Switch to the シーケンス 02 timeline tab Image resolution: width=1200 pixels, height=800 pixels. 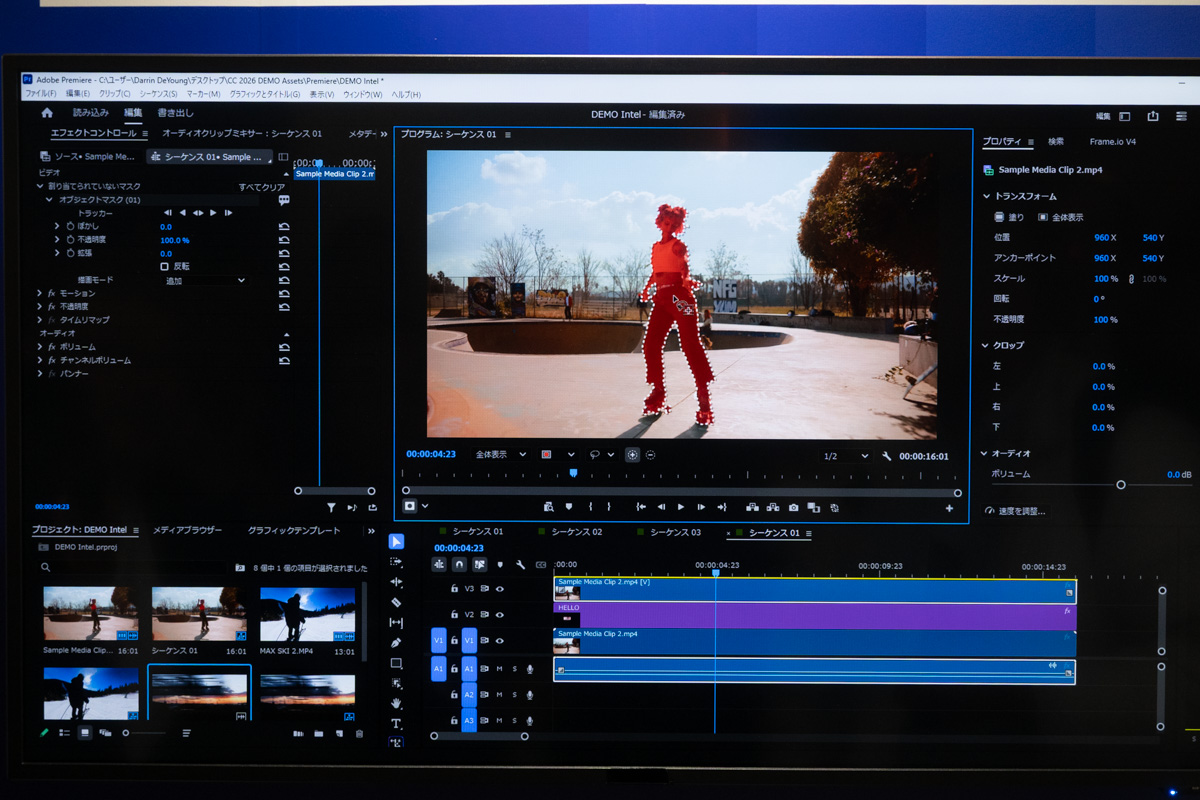pyautogui.click(x=576, y=532)
